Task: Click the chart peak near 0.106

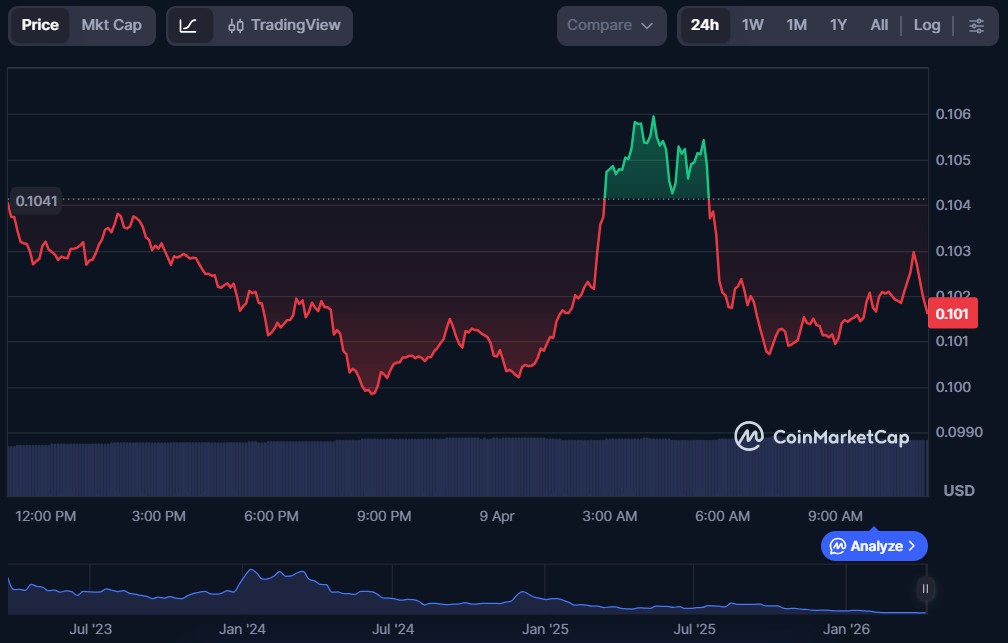Action: [653, 117]
